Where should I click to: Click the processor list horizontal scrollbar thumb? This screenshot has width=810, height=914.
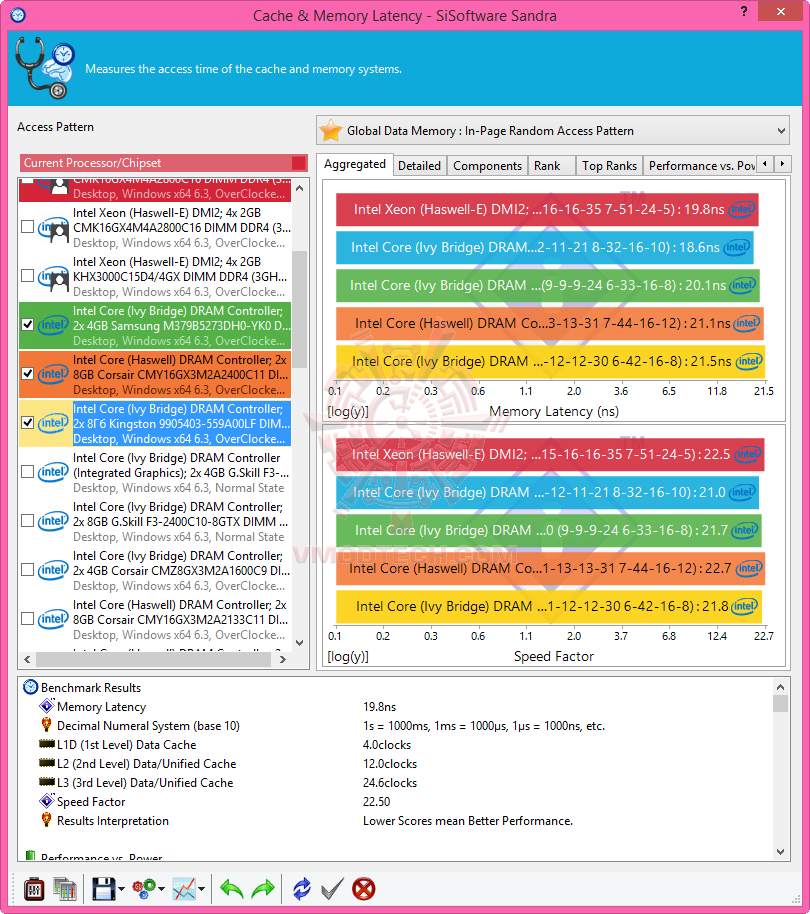click(x=153, y=659)
